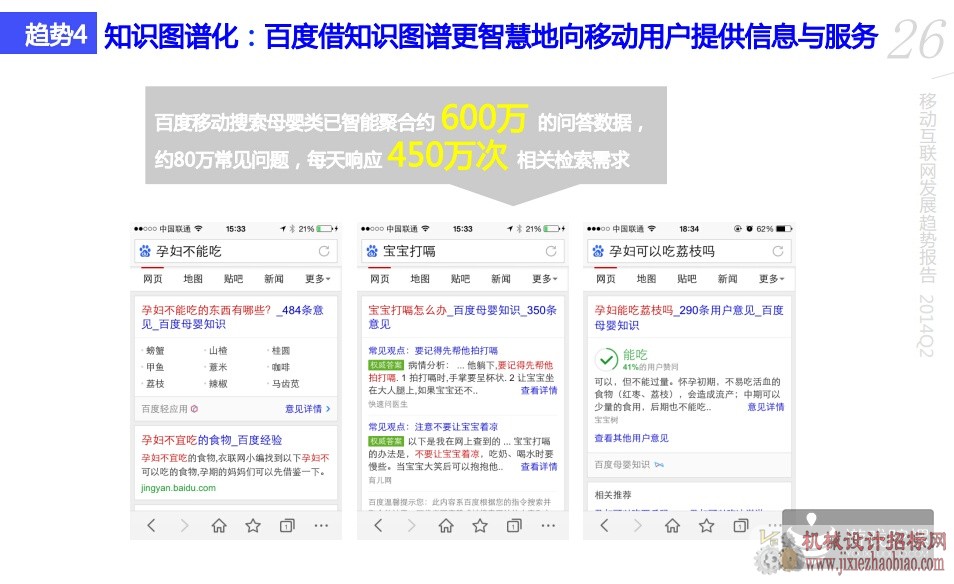Select 网页 tab in the 宝宝打嗝 phone
This screenshot has height=584, width=954.
[380, 279]
